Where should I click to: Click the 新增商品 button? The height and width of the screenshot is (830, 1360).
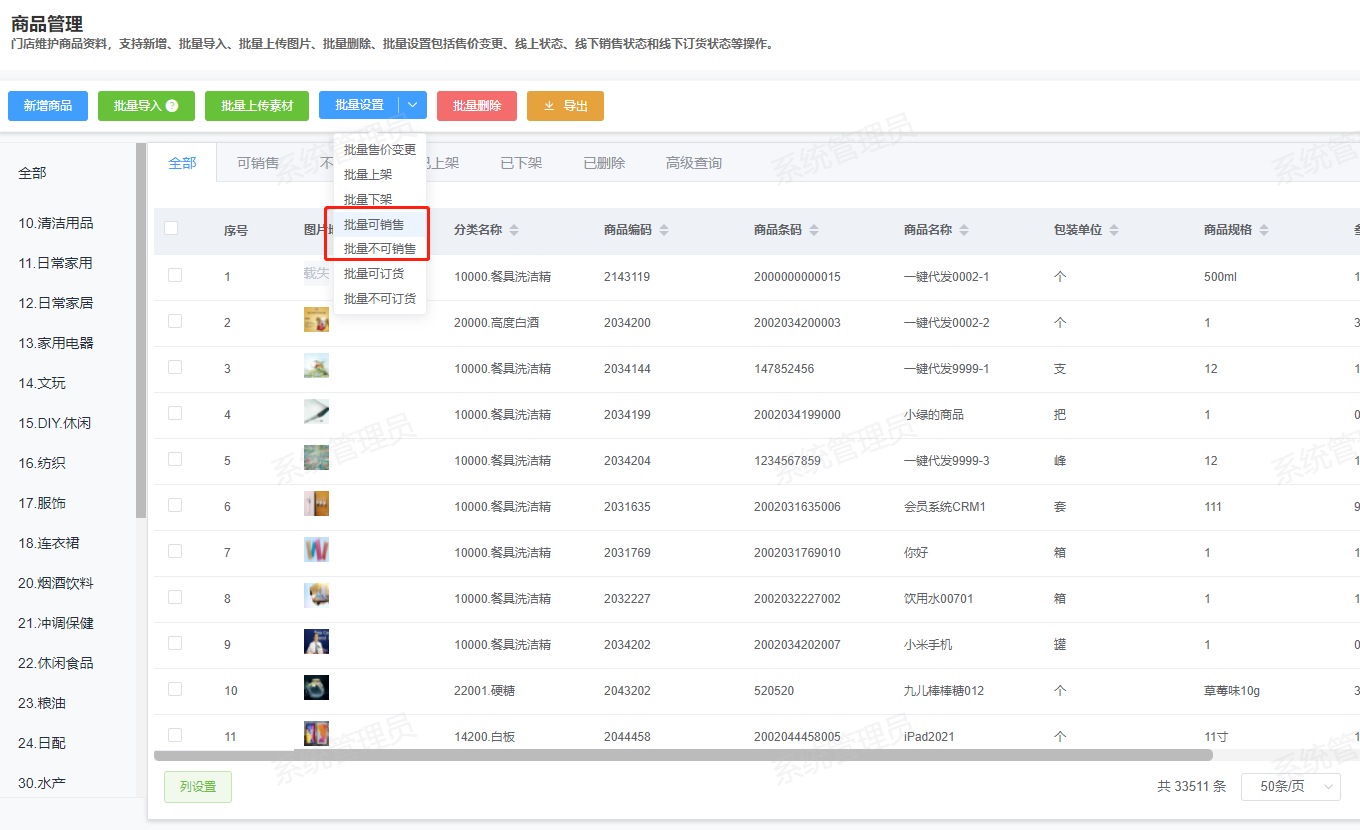click(x=48, y=106)
